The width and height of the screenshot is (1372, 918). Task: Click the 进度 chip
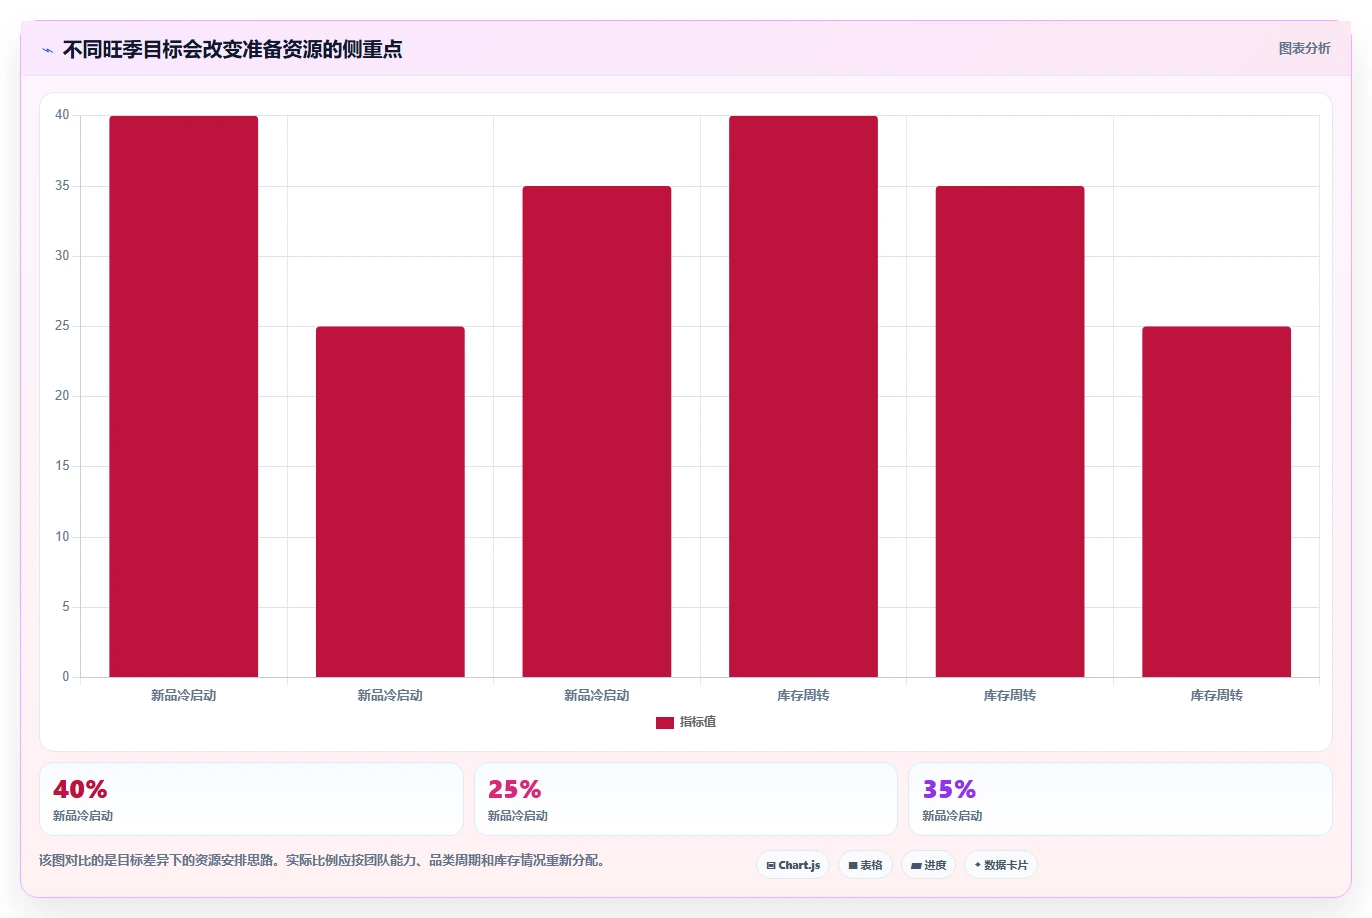pyautogui.click(x=928, y=865)
